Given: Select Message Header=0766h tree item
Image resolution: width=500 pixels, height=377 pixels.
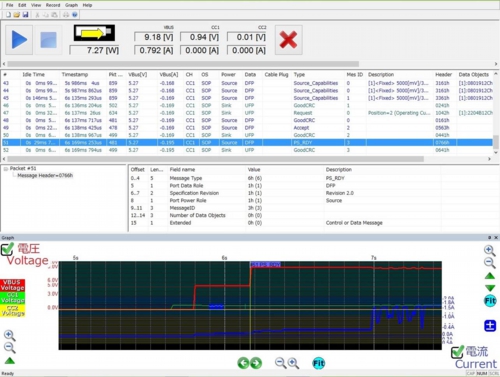Looking at the screenshot, I should 45,175.
